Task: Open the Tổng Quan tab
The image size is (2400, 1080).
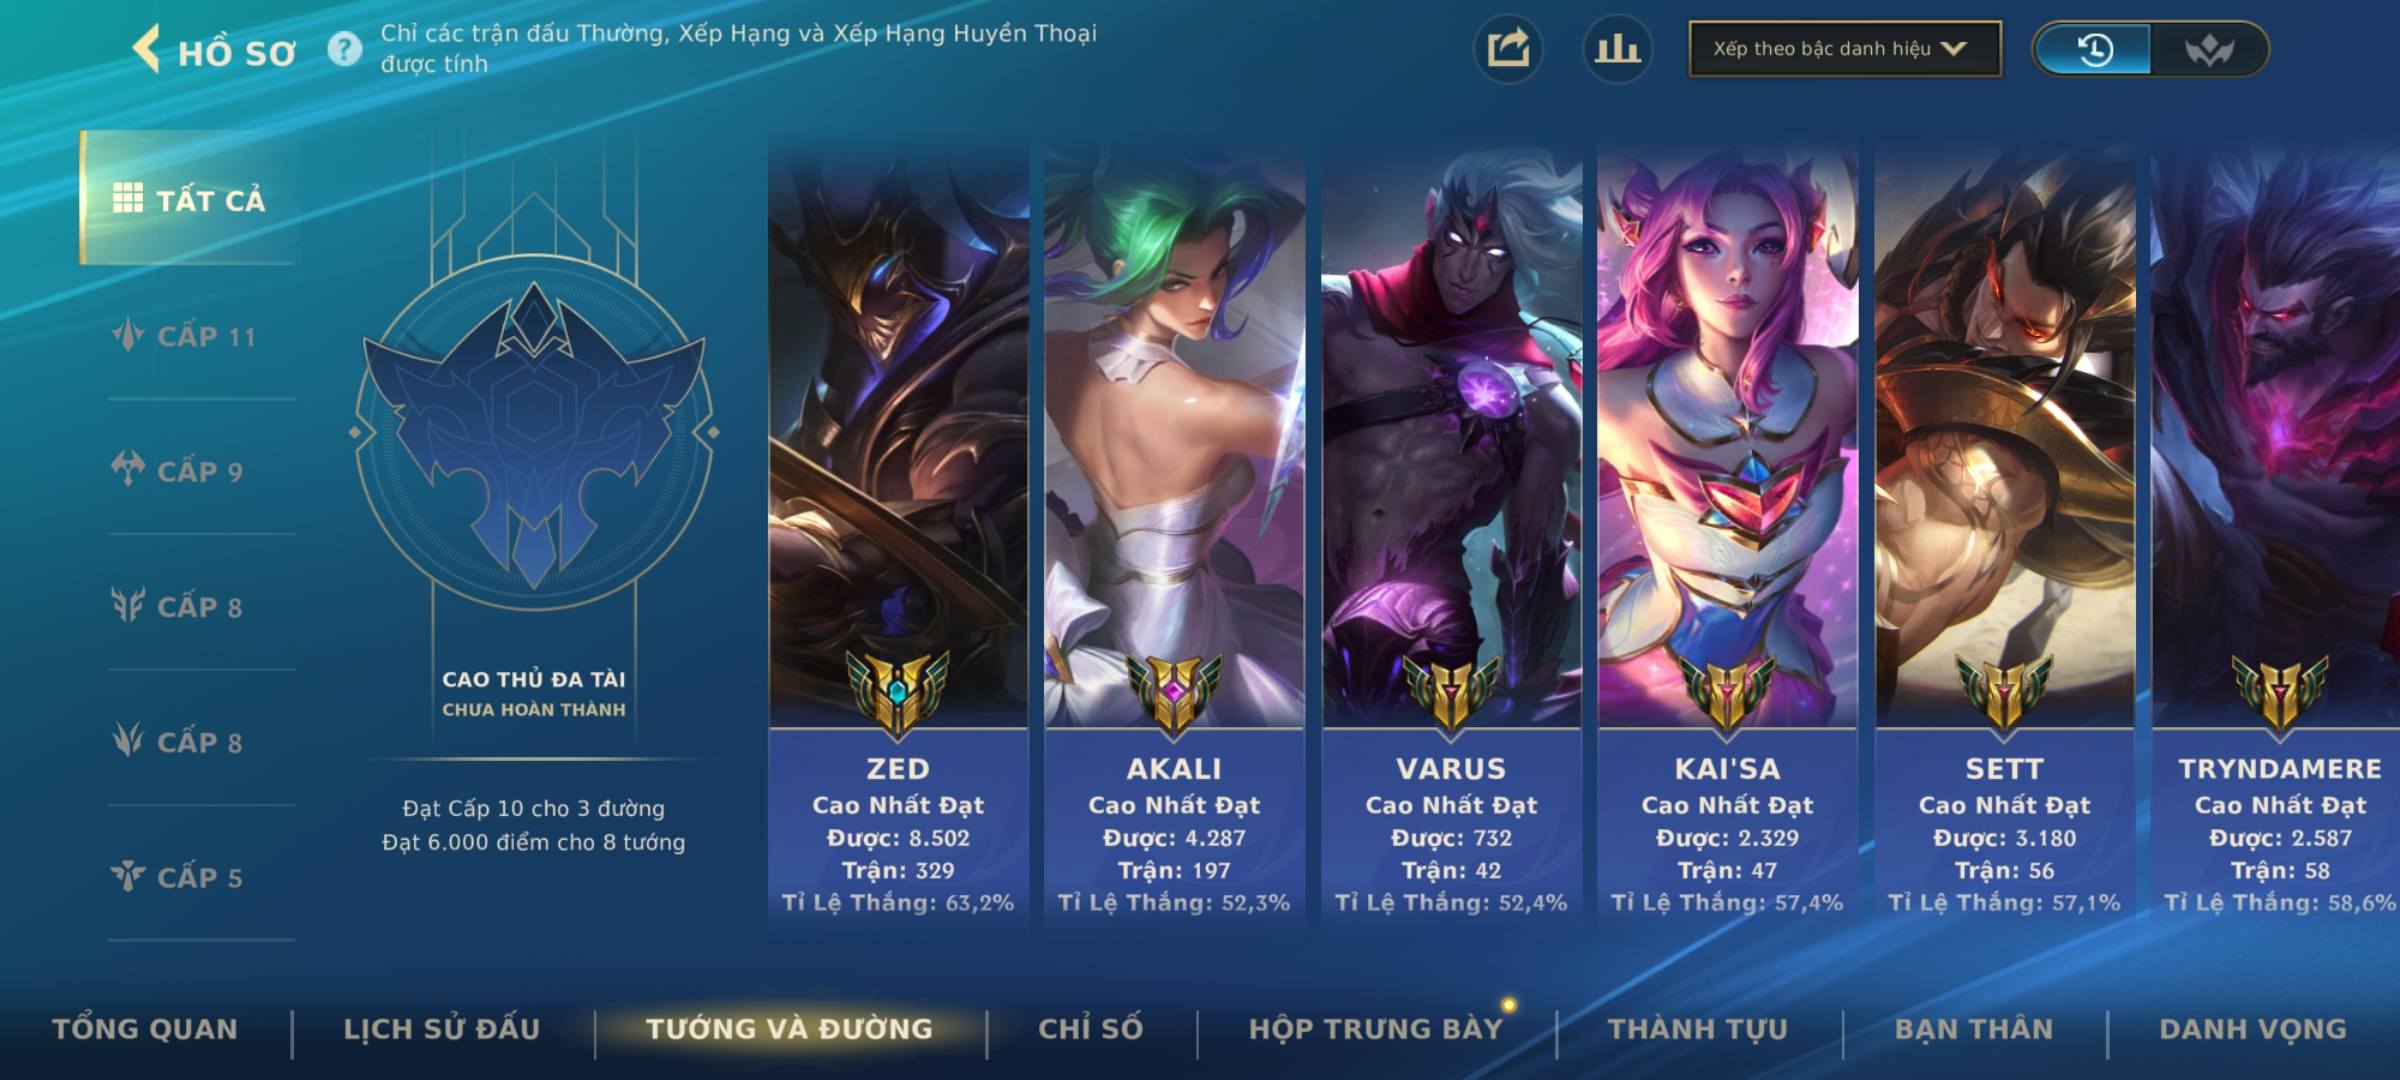Action: [x=145, y=1029]
